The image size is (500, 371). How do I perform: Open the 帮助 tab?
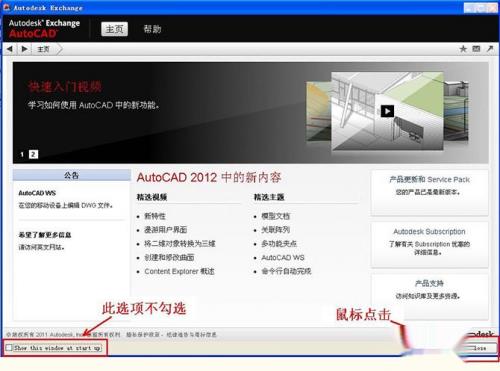click(x=152, y=29)
